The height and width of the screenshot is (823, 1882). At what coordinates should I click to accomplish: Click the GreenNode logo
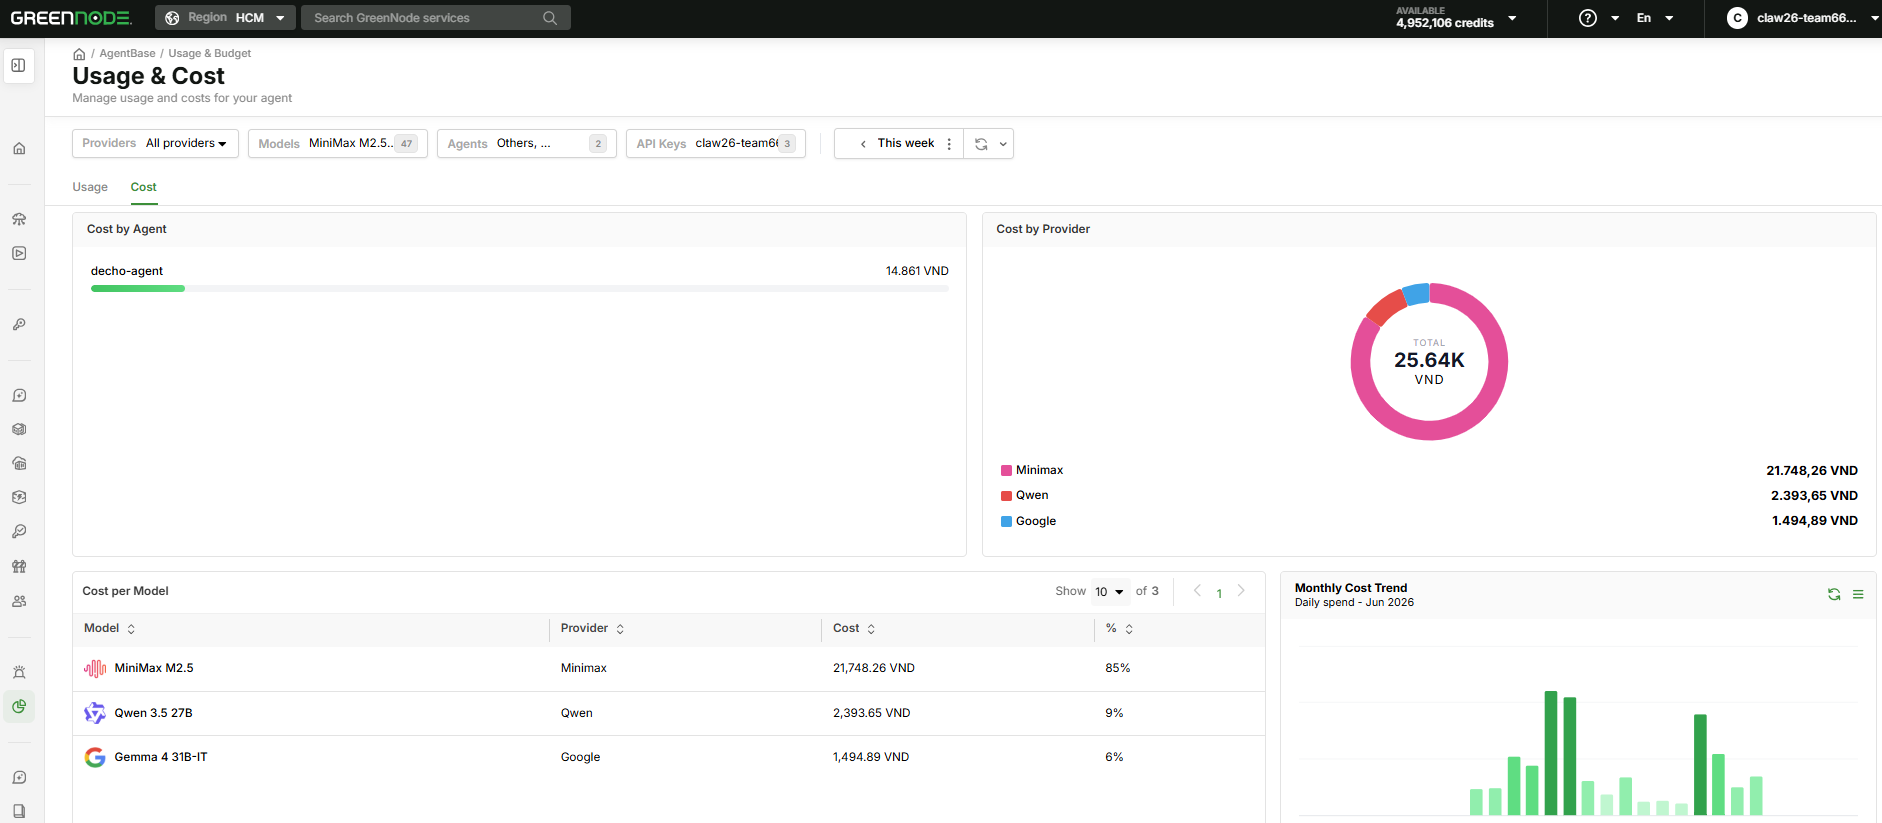[x=71, y=18]
